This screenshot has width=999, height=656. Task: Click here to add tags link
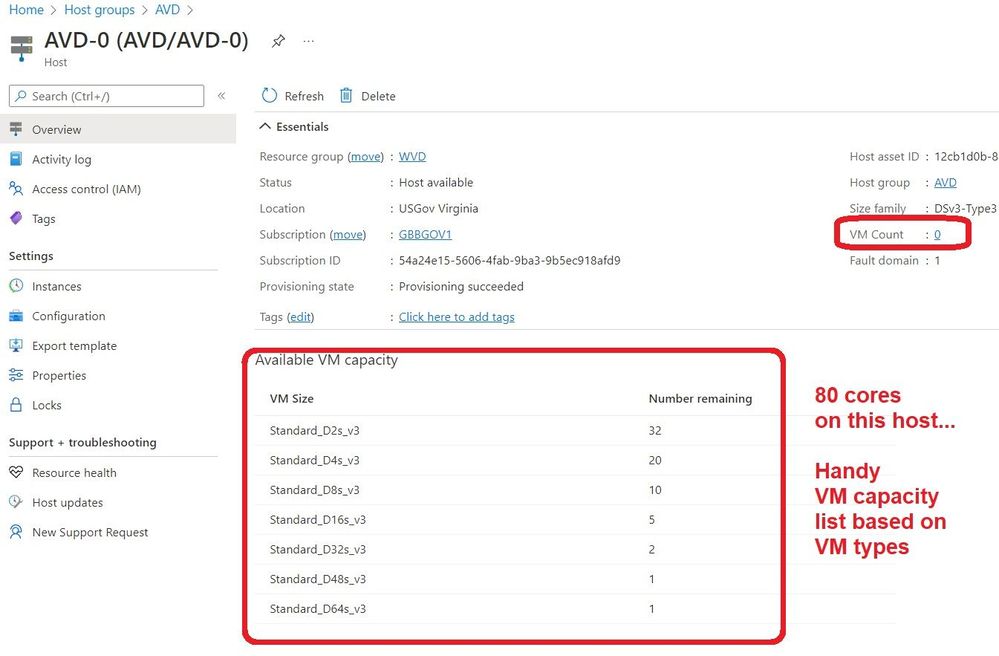(456, 317)
